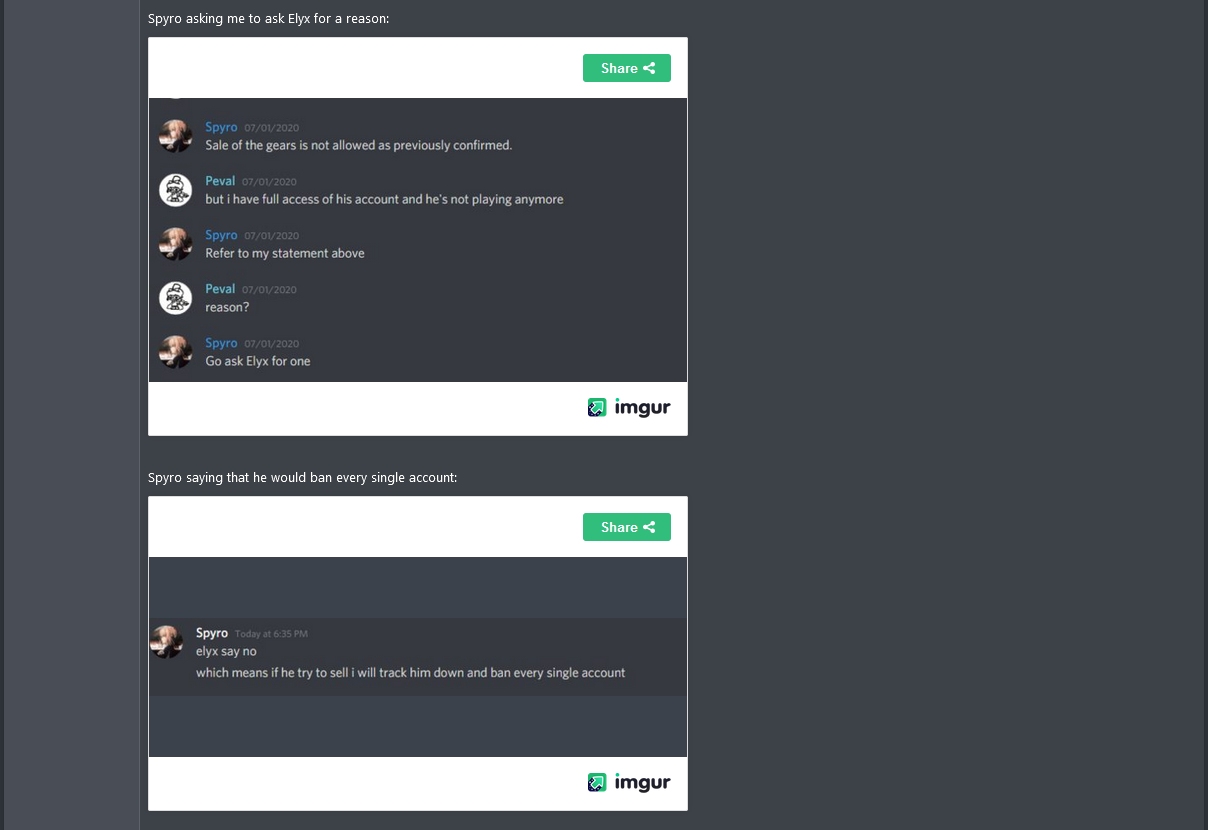The image size is (1208, 830).
Task: Click Peval's avatar beside 'but i have full access' message
Action: [x=175, y=190]
